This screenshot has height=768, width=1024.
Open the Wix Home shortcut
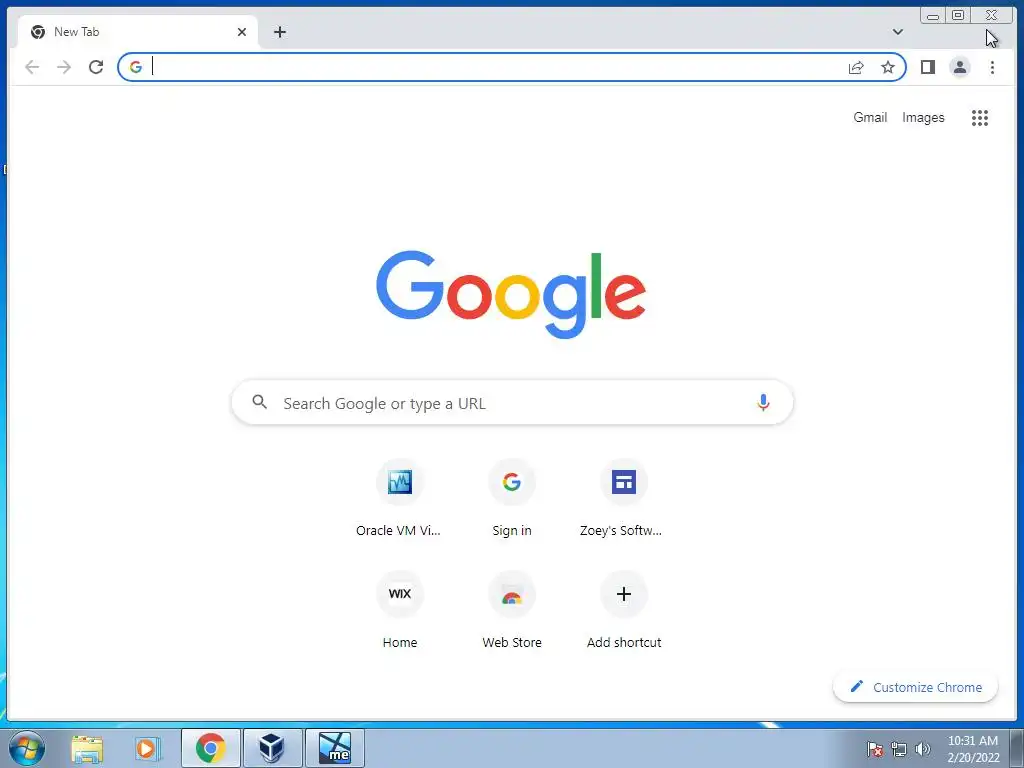click(400, 611)
